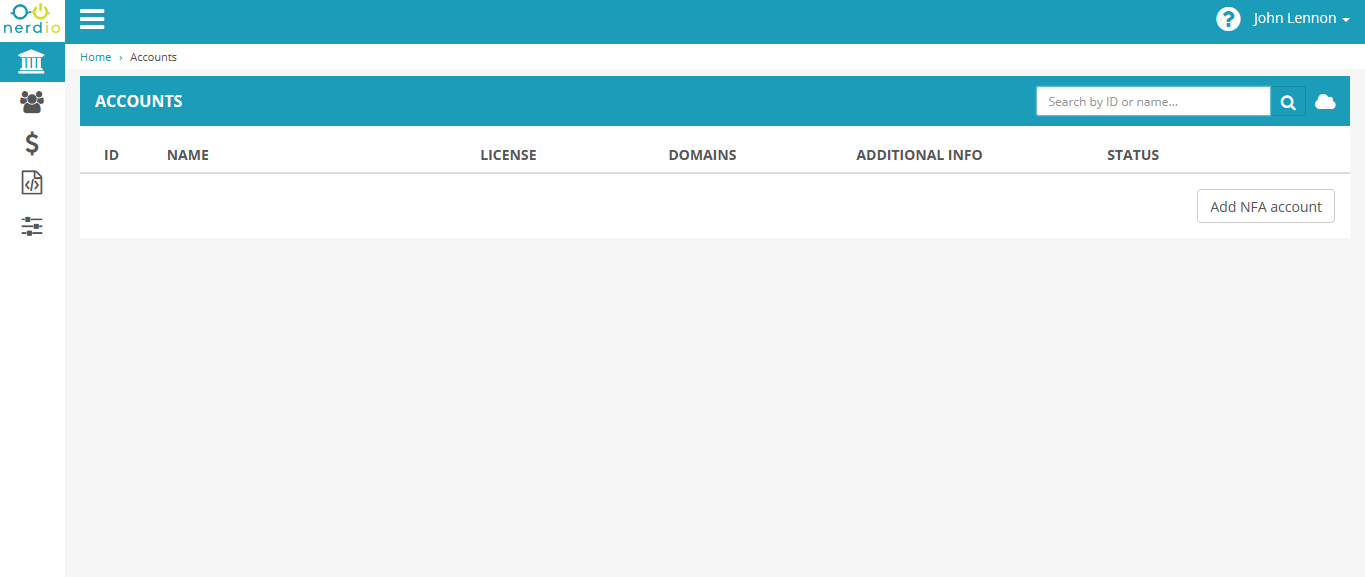Click the Add NFA account button
1365x577 pixels.
(1266, 206)
